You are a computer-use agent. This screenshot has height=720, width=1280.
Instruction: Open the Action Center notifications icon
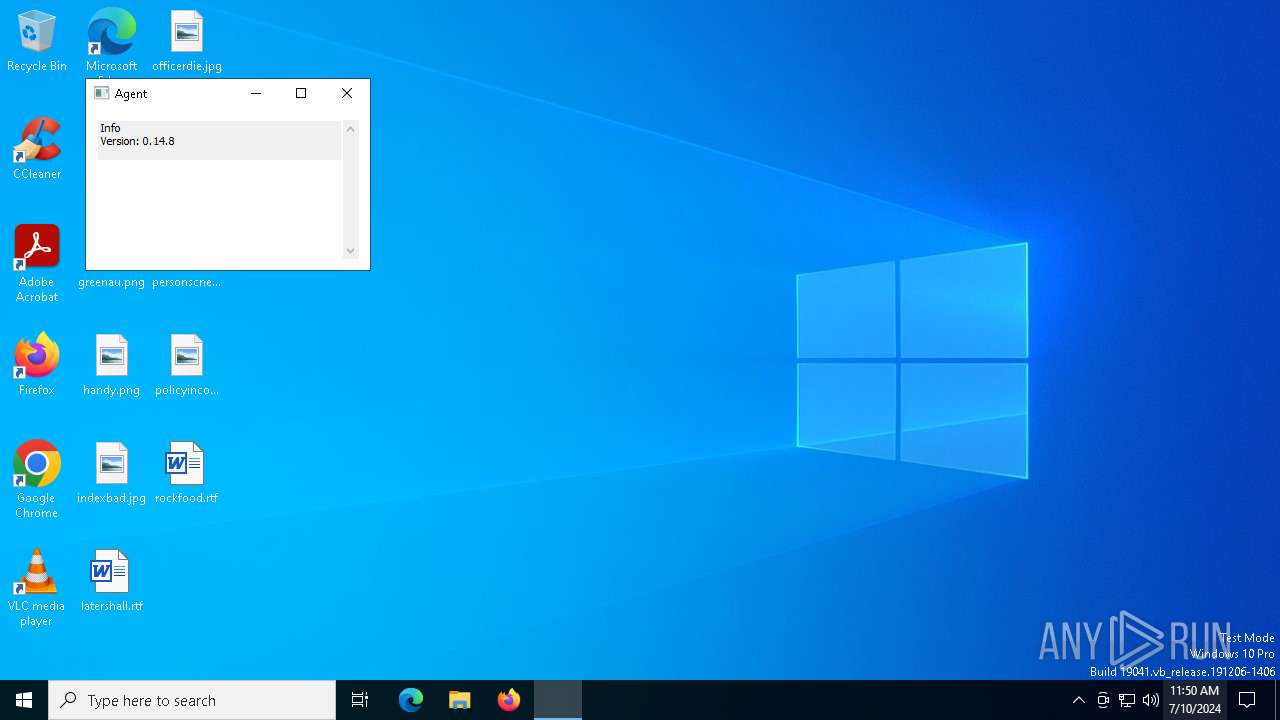click(1247, 700)
